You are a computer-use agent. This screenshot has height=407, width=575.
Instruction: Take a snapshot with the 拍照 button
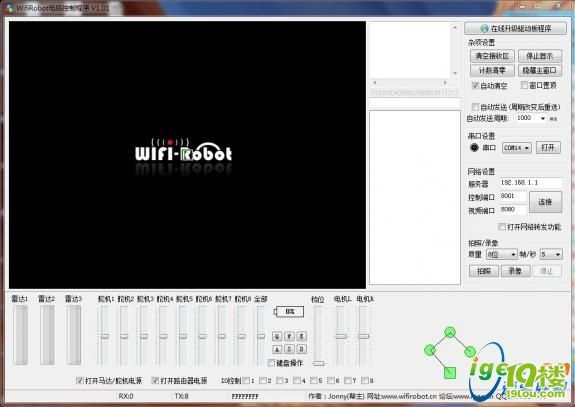[x=484, y=271]
